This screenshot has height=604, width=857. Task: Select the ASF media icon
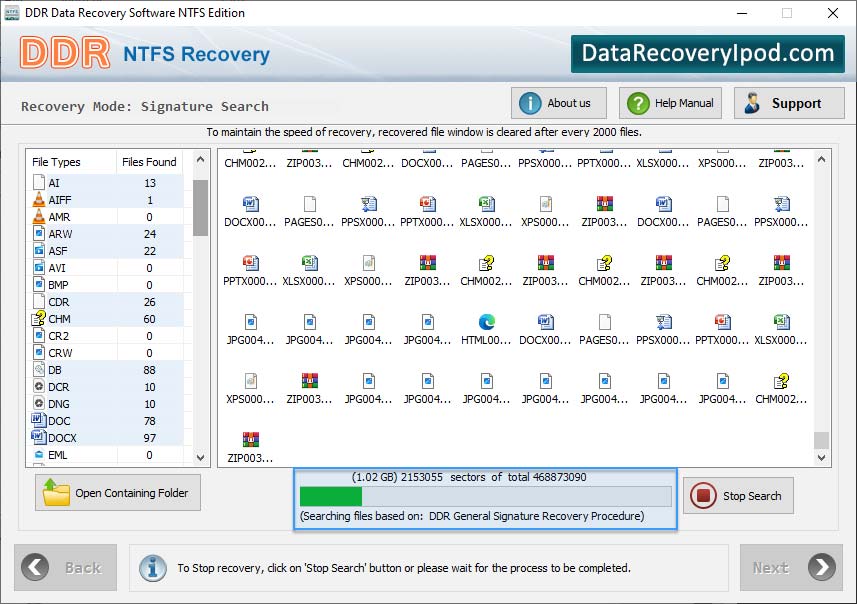pos(39,250)
